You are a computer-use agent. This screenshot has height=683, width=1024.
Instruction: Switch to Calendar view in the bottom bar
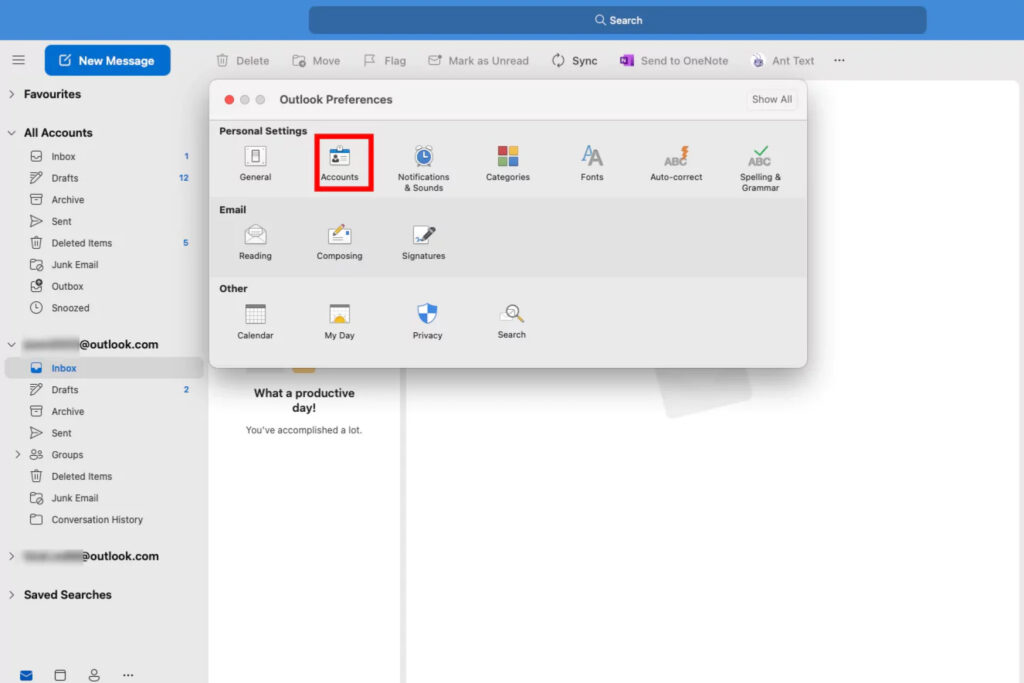(x=60, y=675)
